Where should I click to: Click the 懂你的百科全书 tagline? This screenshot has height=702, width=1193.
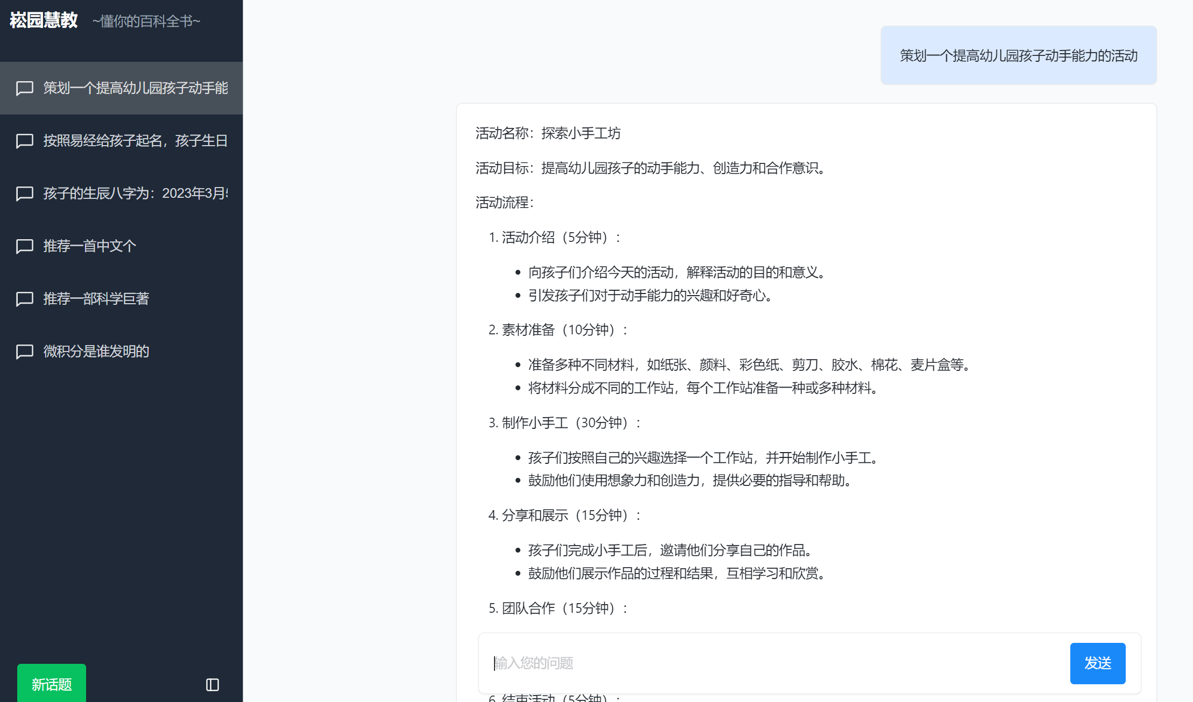146,21
